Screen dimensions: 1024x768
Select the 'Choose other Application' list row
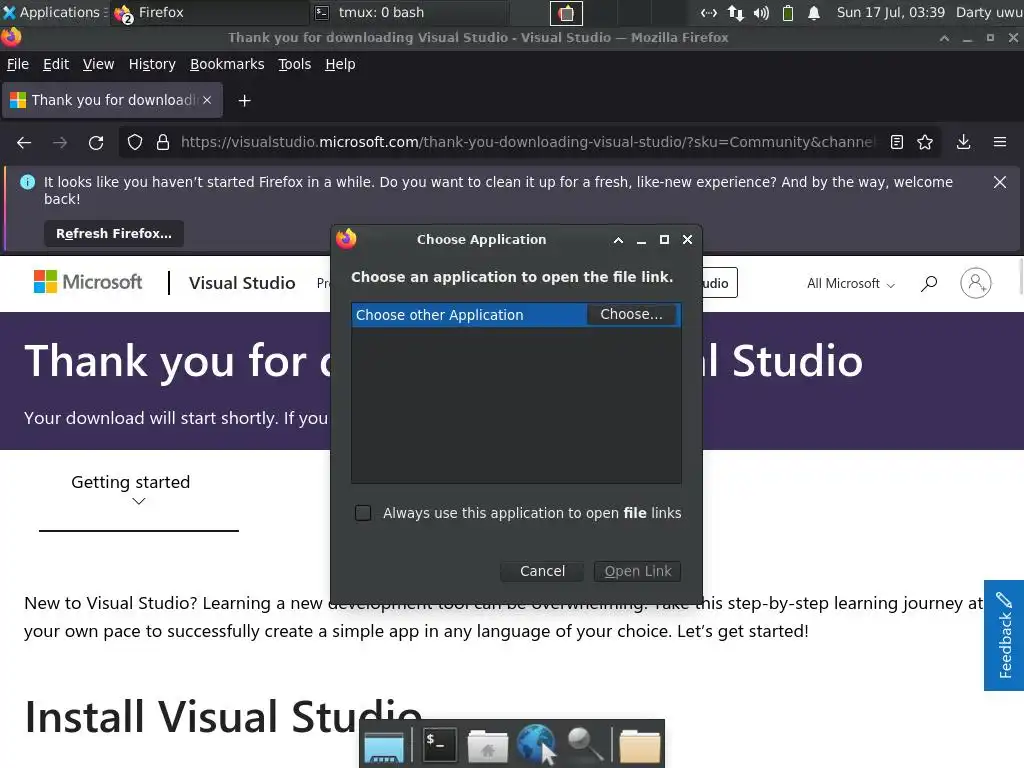[x=516, y=315]
